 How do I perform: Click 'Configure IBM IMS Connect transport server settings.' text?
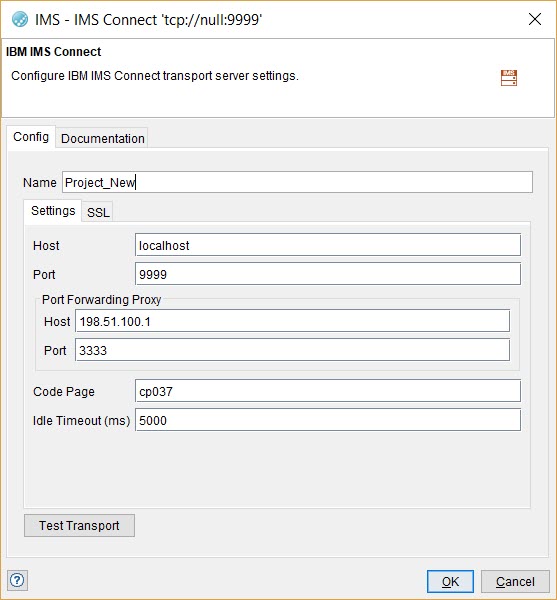pos(155,76)
